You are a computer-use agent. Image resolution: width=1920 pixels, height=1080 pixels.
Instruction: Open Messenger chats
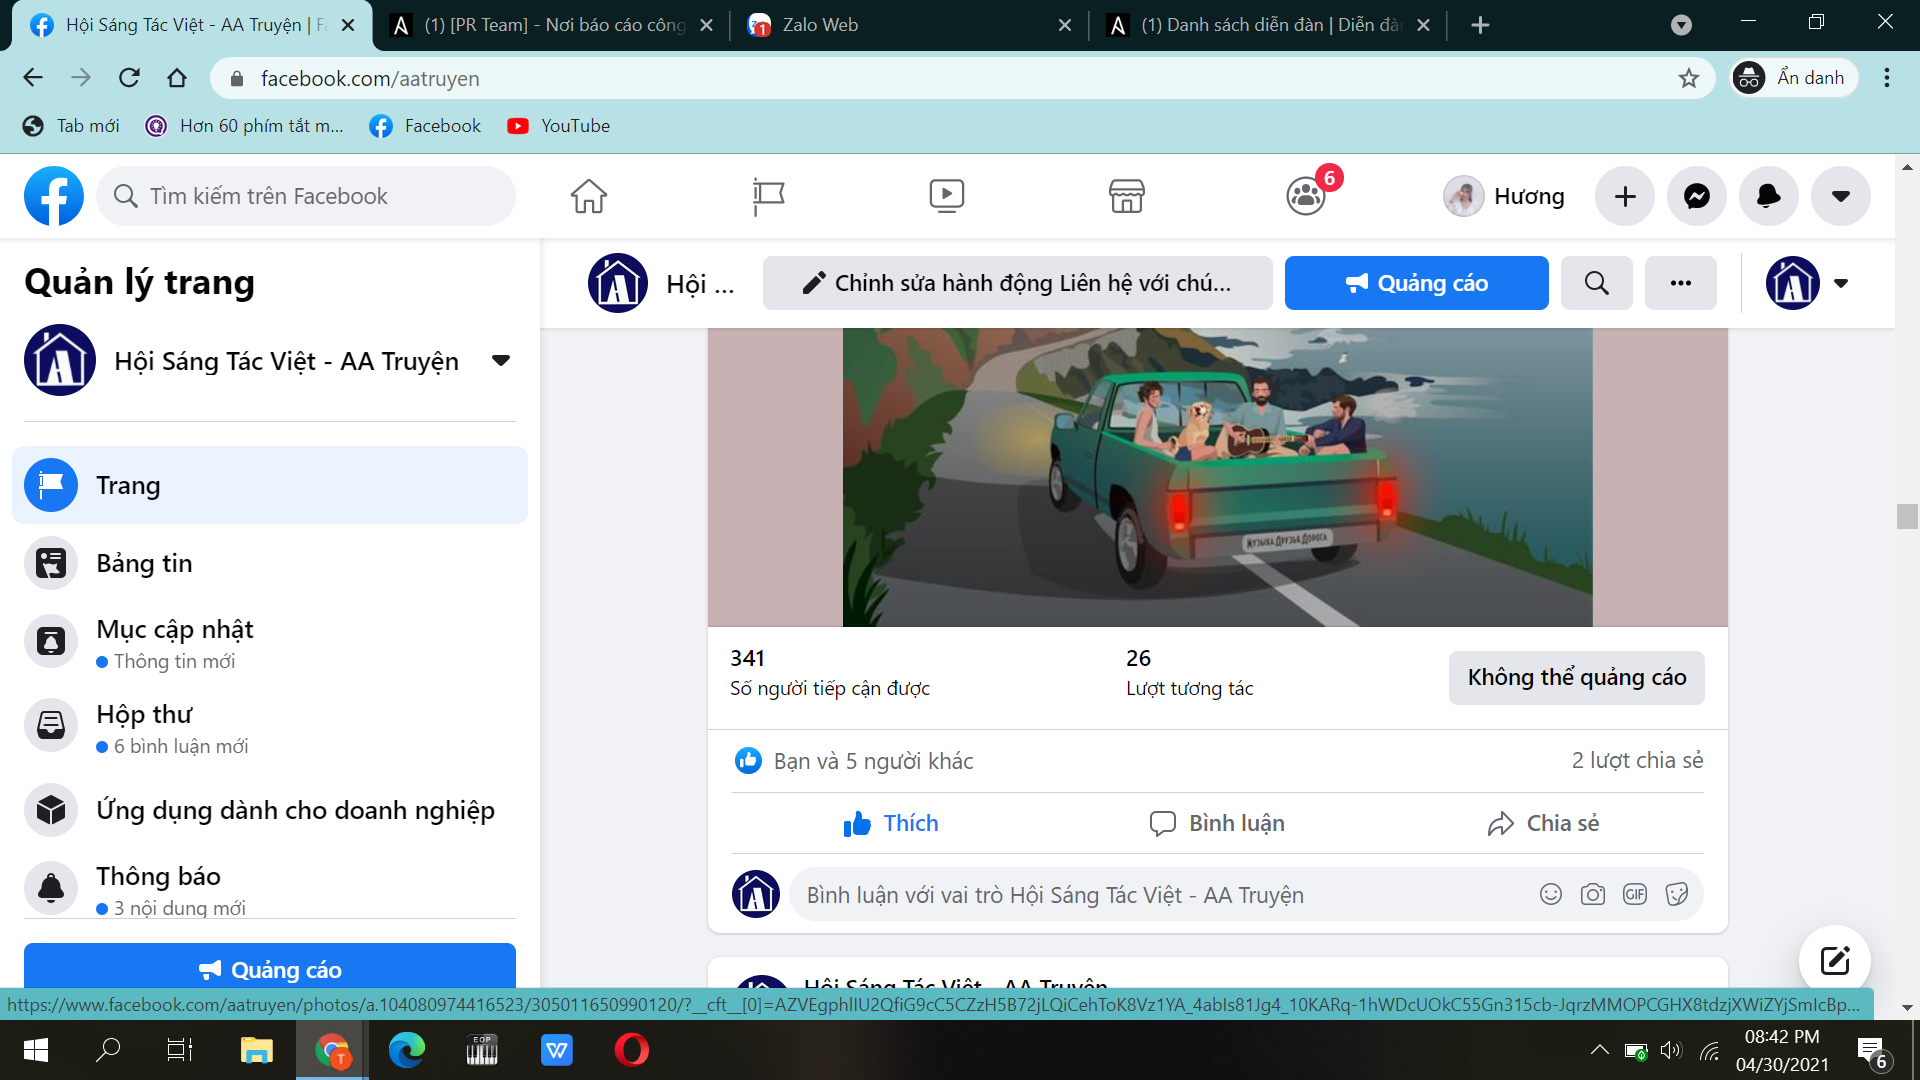pos(1697,196)
